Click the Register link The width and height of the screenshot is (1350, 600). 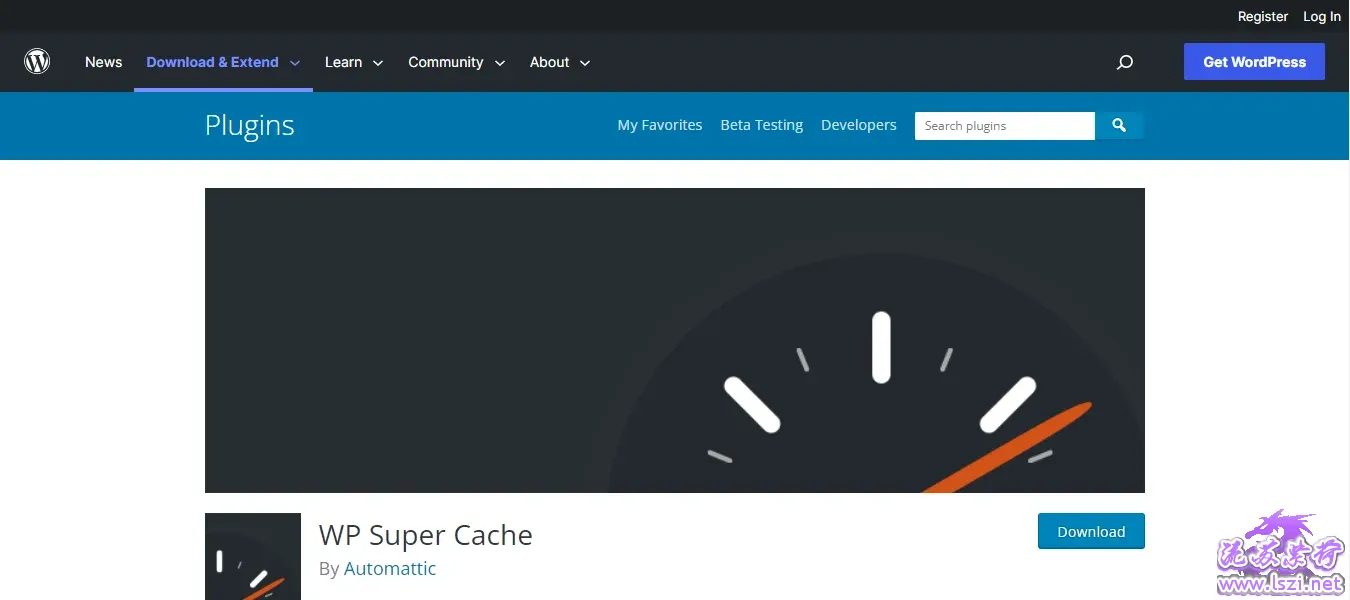pos(1263,16)
